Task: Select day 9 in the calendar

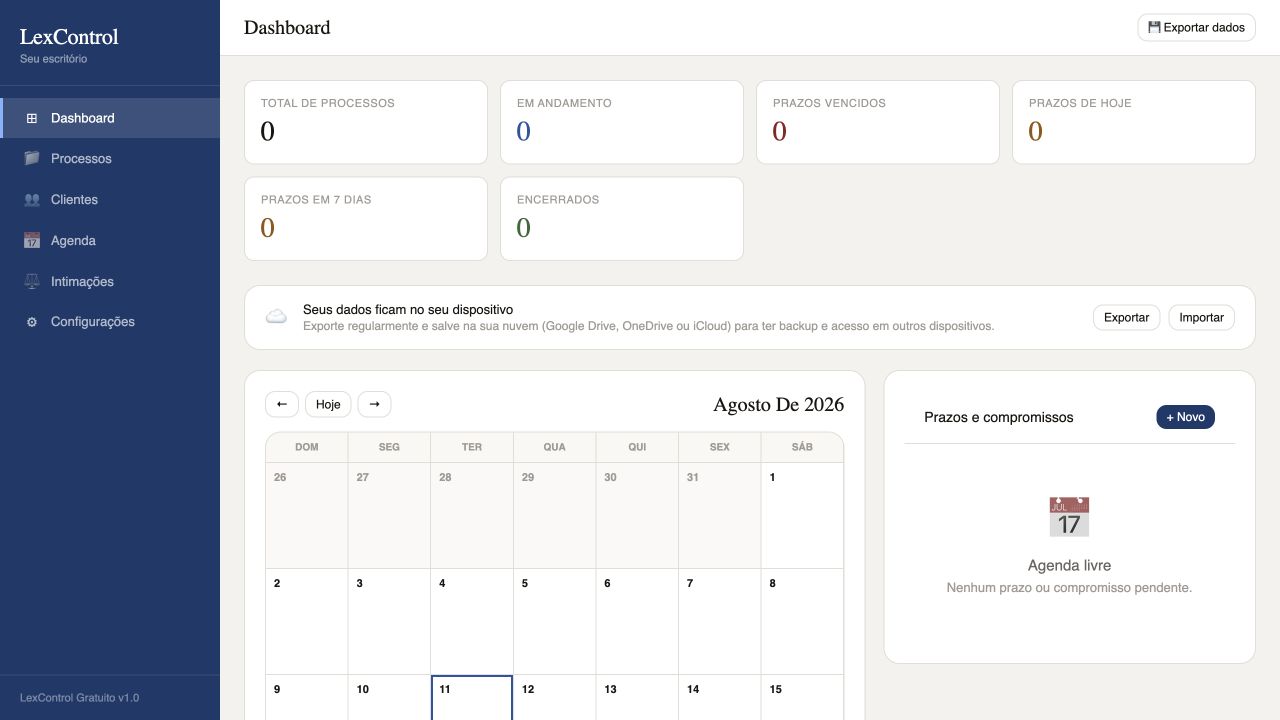Action: (307, 698)
